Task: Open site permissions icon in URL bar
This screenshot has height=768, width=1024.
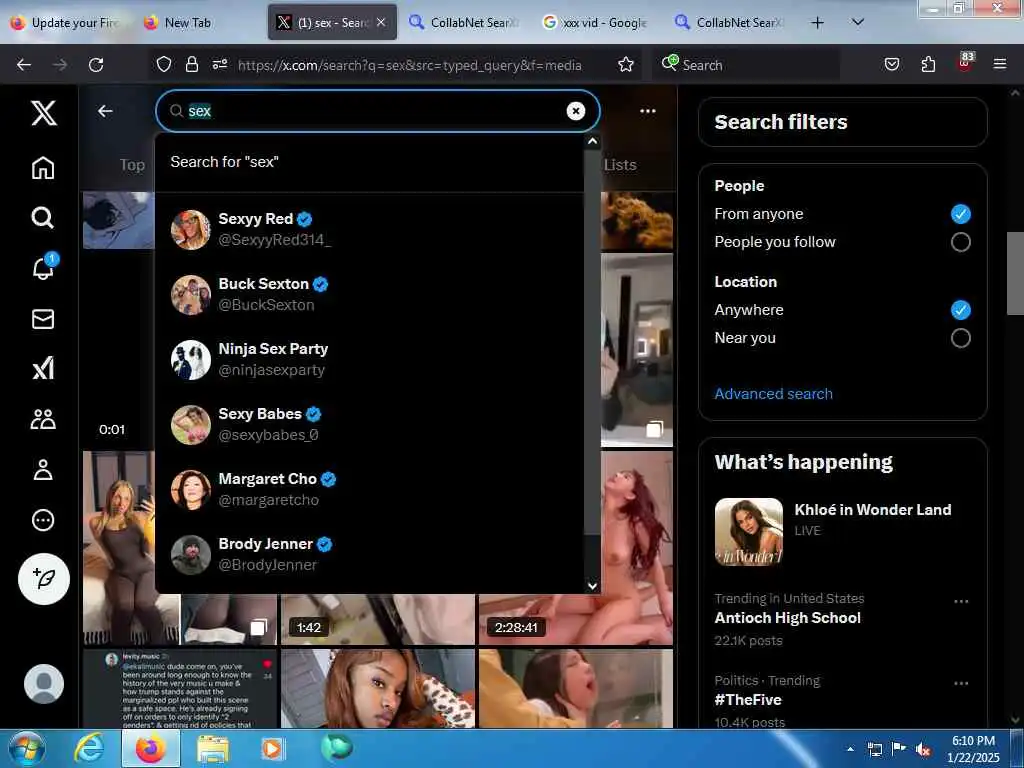Action: pos(219,64)
